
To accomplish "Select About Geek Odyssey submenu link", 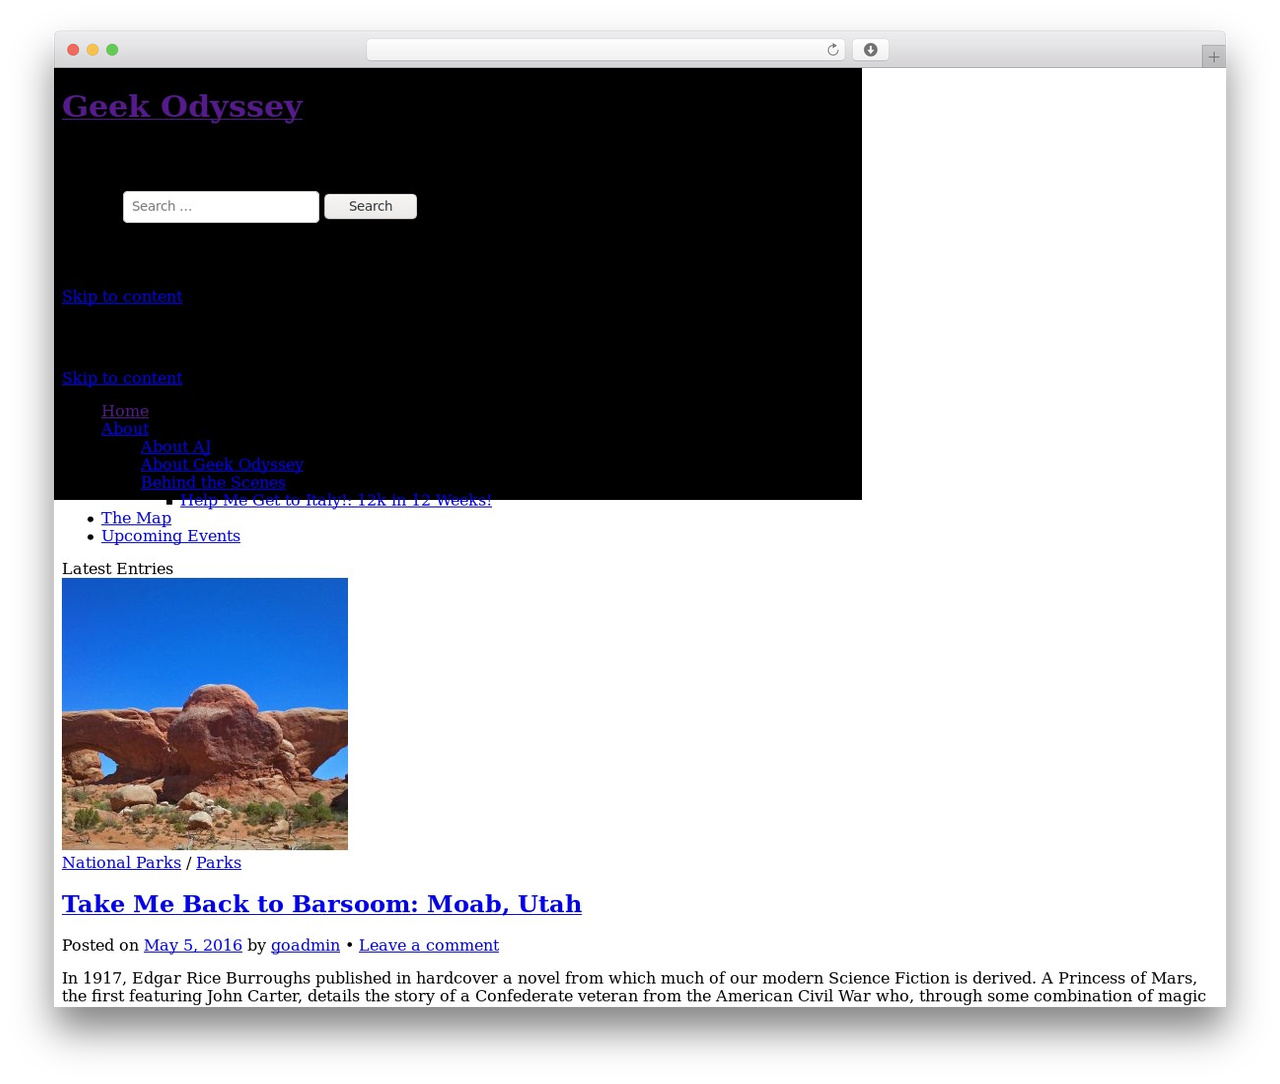I will tap(222, 465).
